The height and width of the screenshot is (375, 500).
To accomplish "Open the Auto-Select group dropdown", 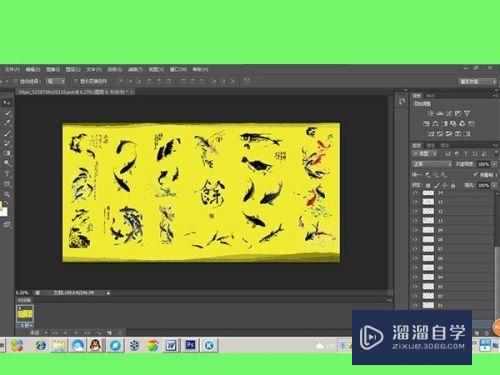I will 56,81.
